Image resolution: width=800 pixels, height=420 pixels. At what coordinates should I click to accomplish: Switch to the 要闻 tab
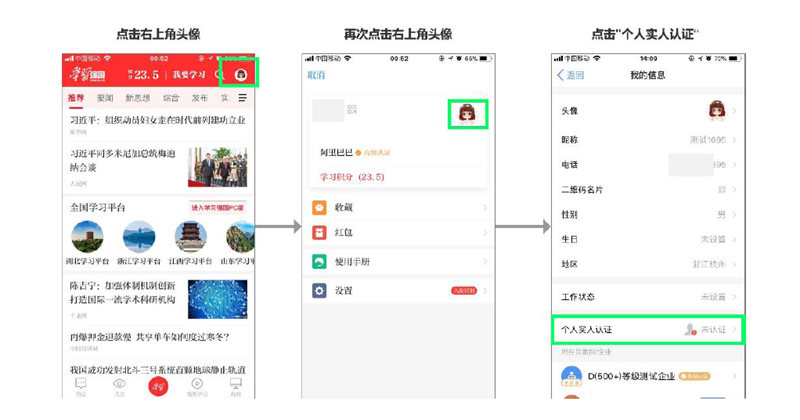105,99
